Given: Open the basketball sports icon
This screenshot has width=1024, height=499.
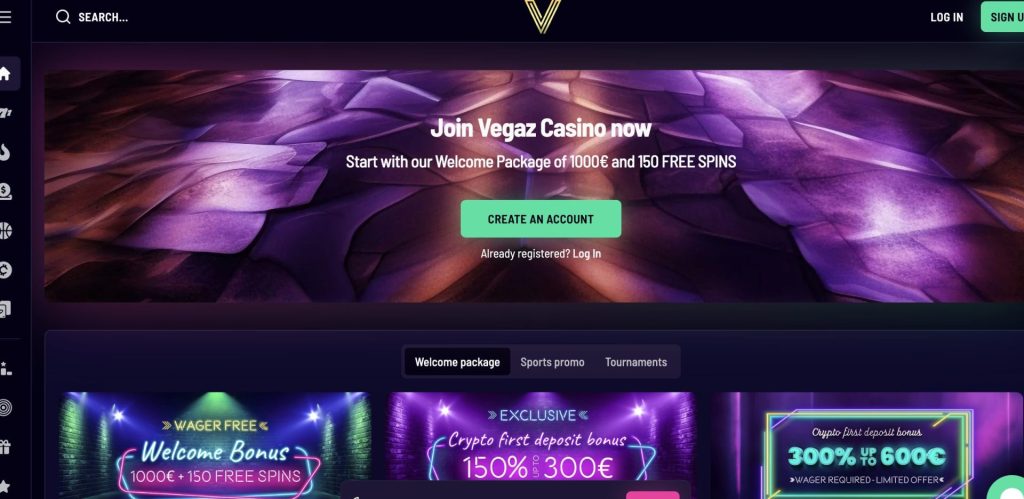Looking at the screenshot, I should [5, 231].
